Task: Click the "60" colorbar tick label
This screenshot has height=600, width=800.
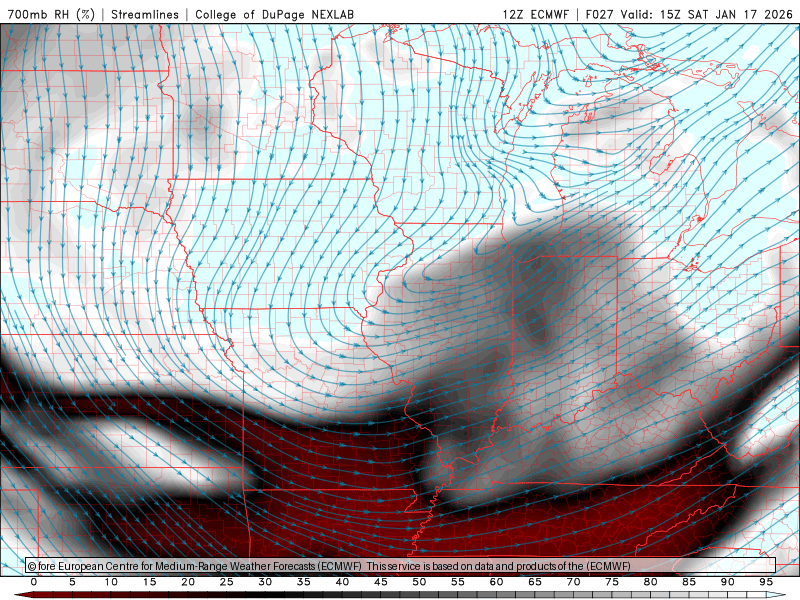Action: point(496,582)
